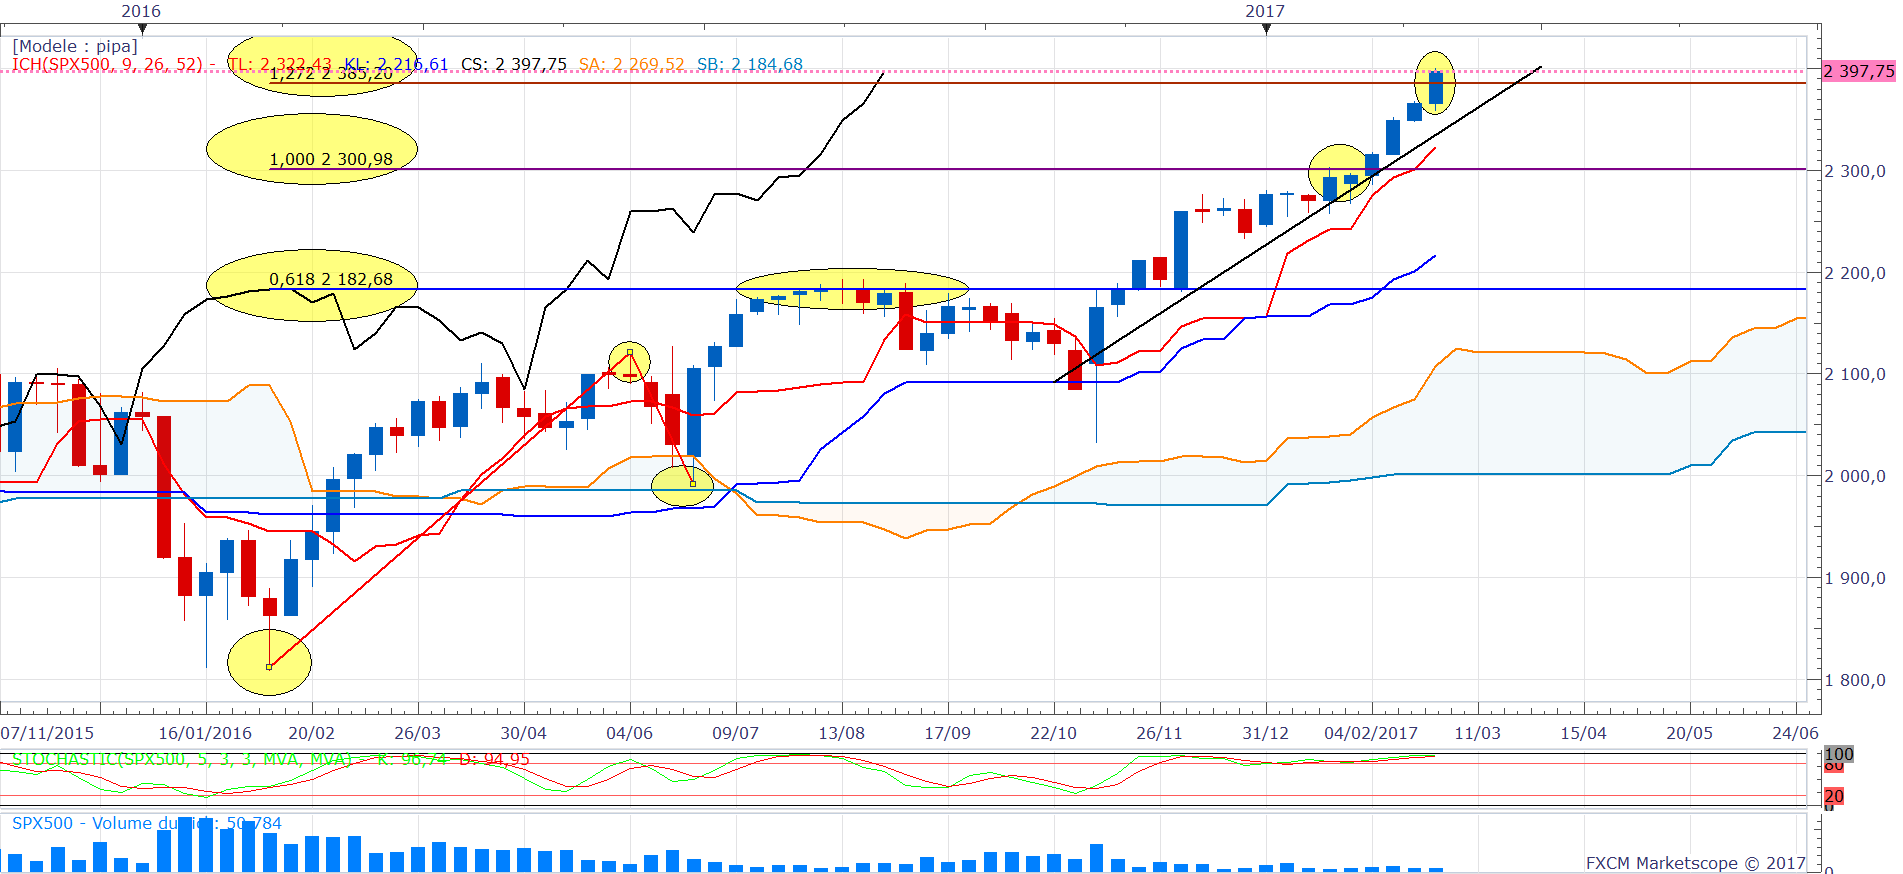Click the [Modele : pipa] template label
Image resolution: width=1903 pixels, height=874 pixels.
75,46
